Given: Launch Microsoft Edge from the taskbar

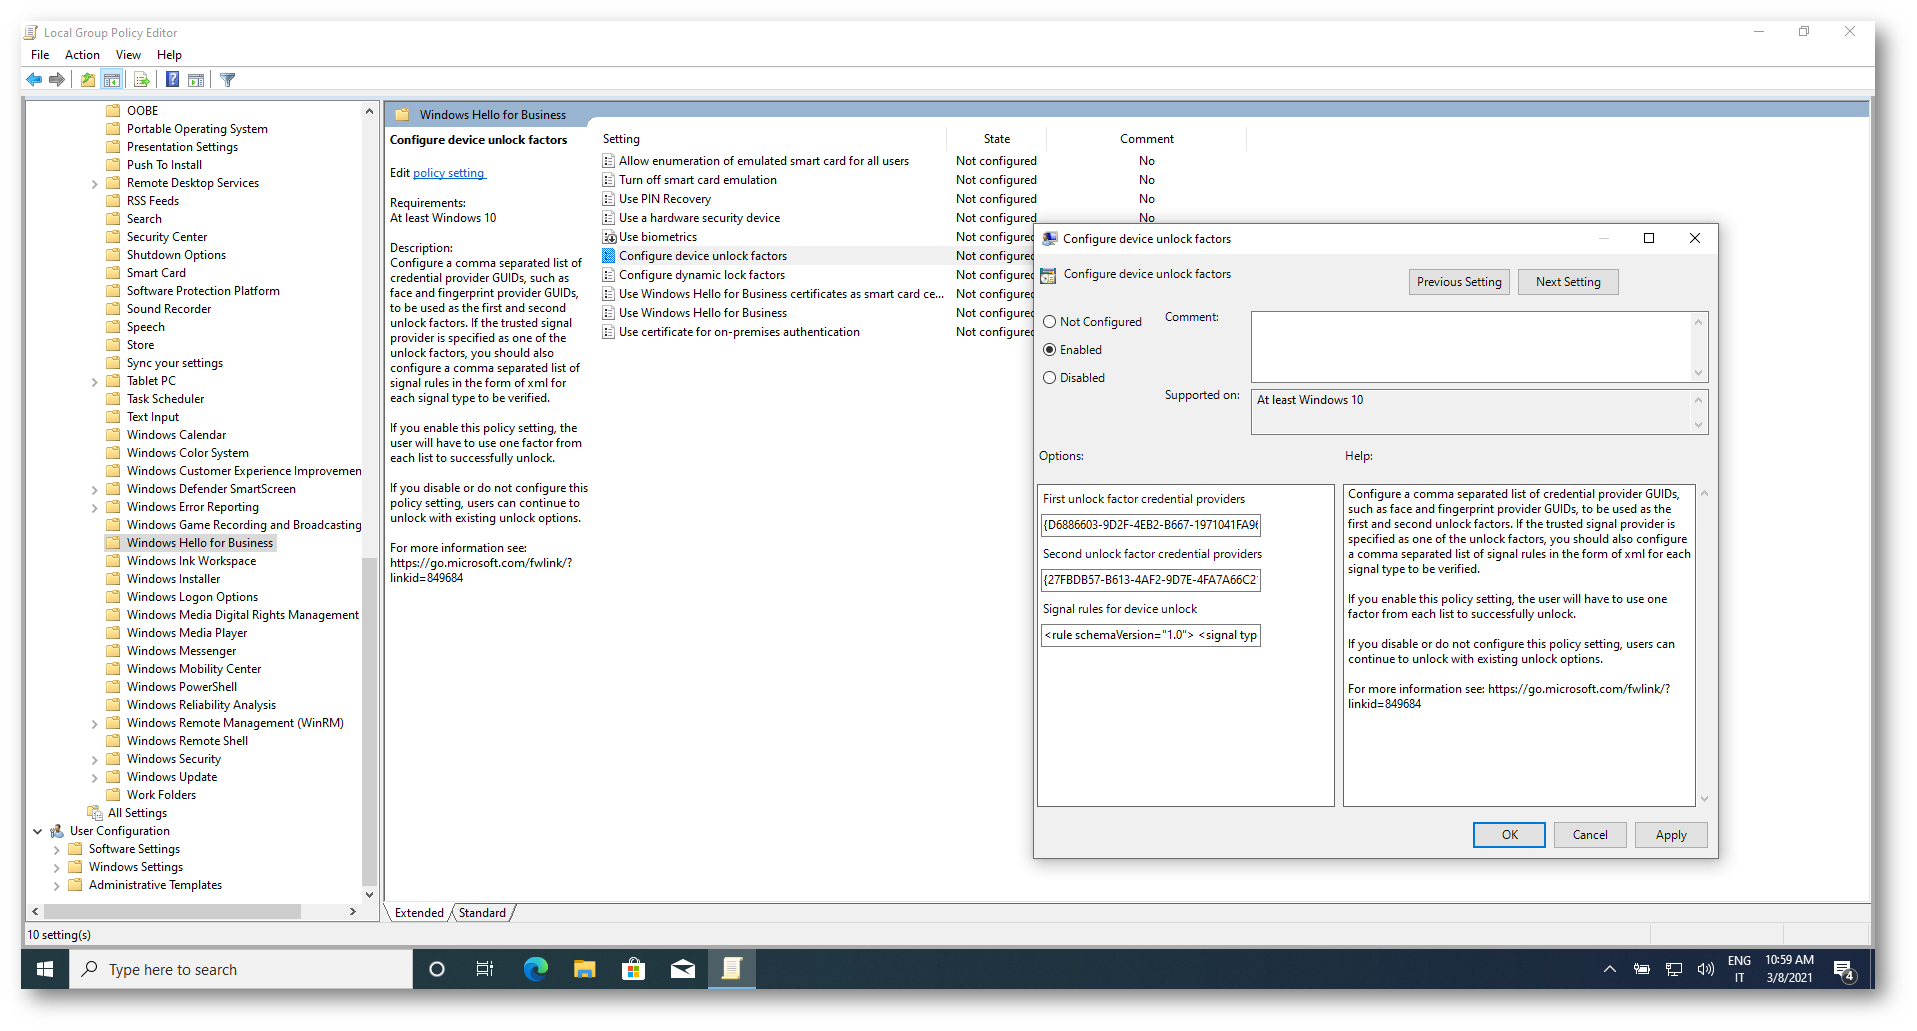Looking at the screenshot, I should tap(535, 969).
